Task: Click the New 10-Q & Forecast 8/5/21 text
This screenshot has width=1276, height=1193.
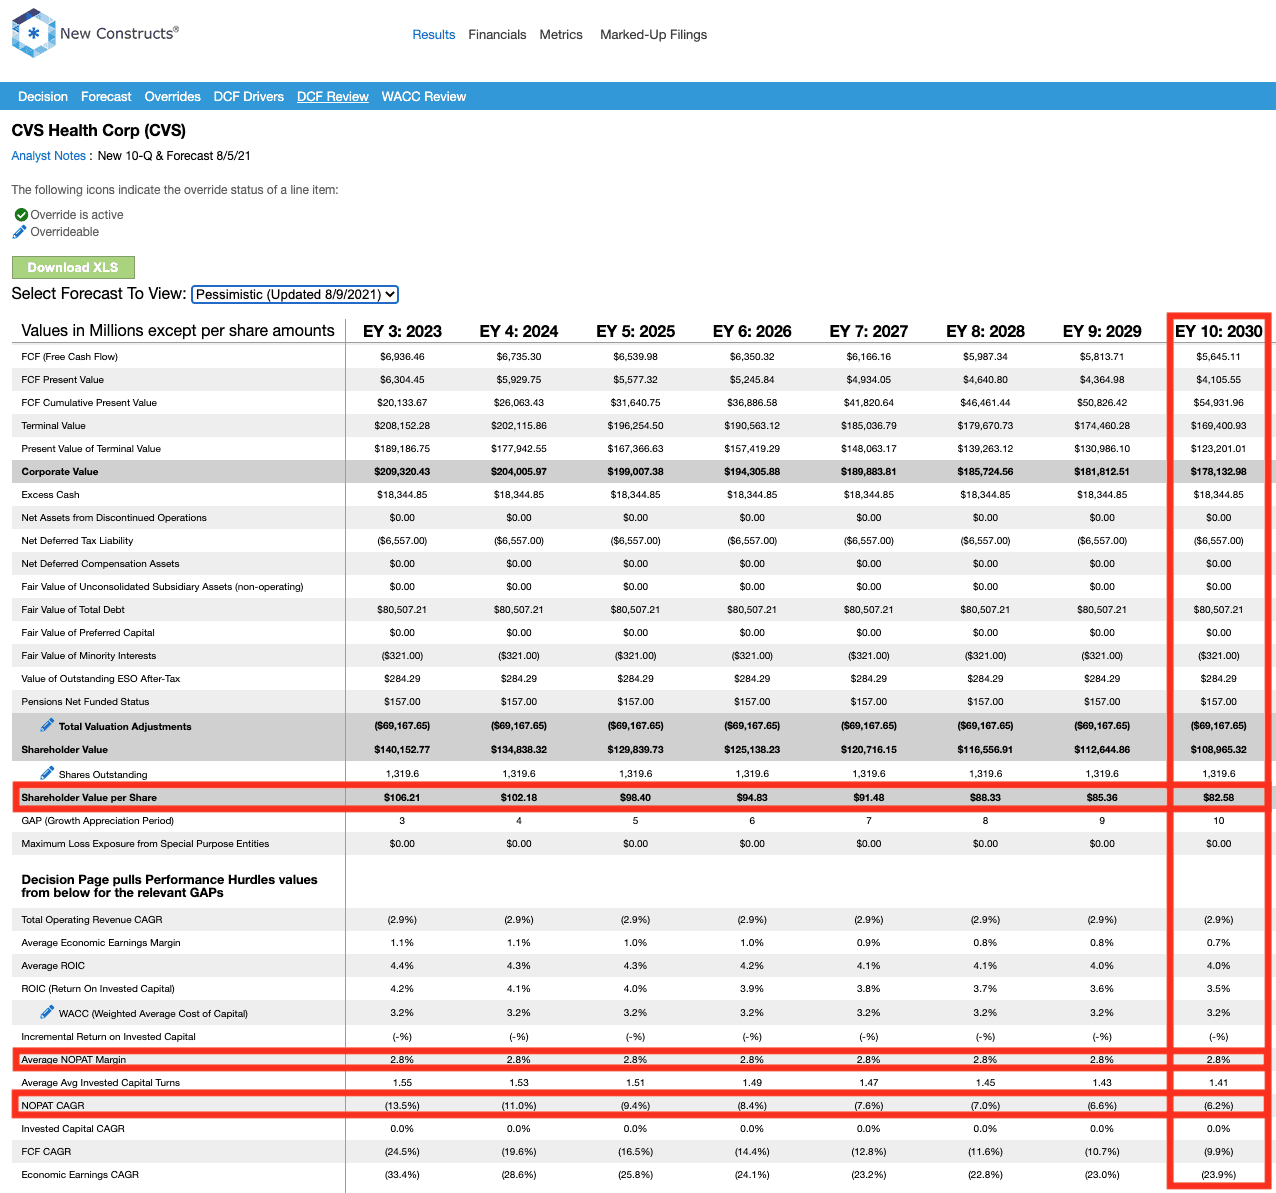Action: pyautogui.click(x=174, y=156)
